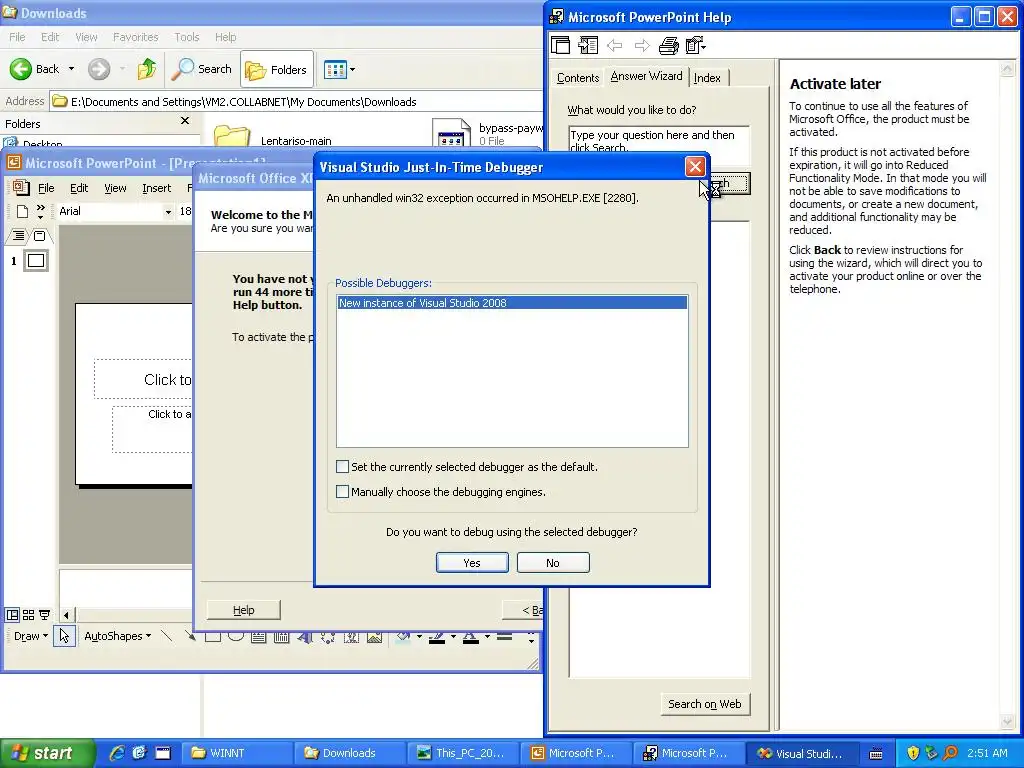Switch to Visual Studio taskbar button

[801, 753]
